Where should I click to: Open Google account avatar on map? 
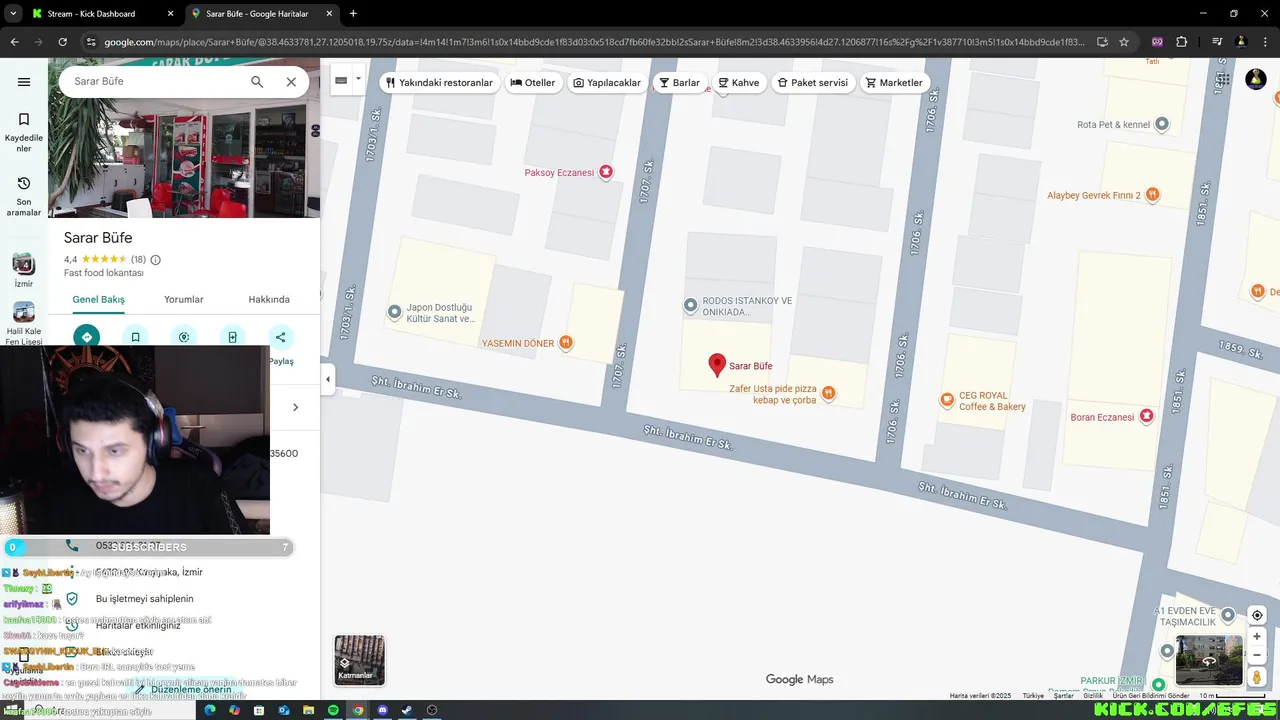tap(1256, 80)
